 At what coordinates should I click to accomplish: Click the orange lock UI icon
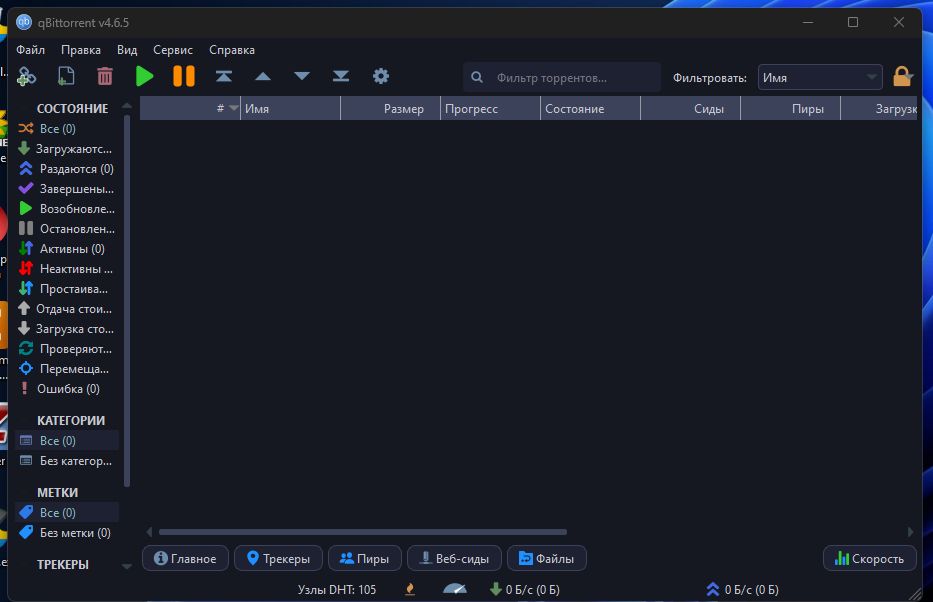click(x=903, y=77)
